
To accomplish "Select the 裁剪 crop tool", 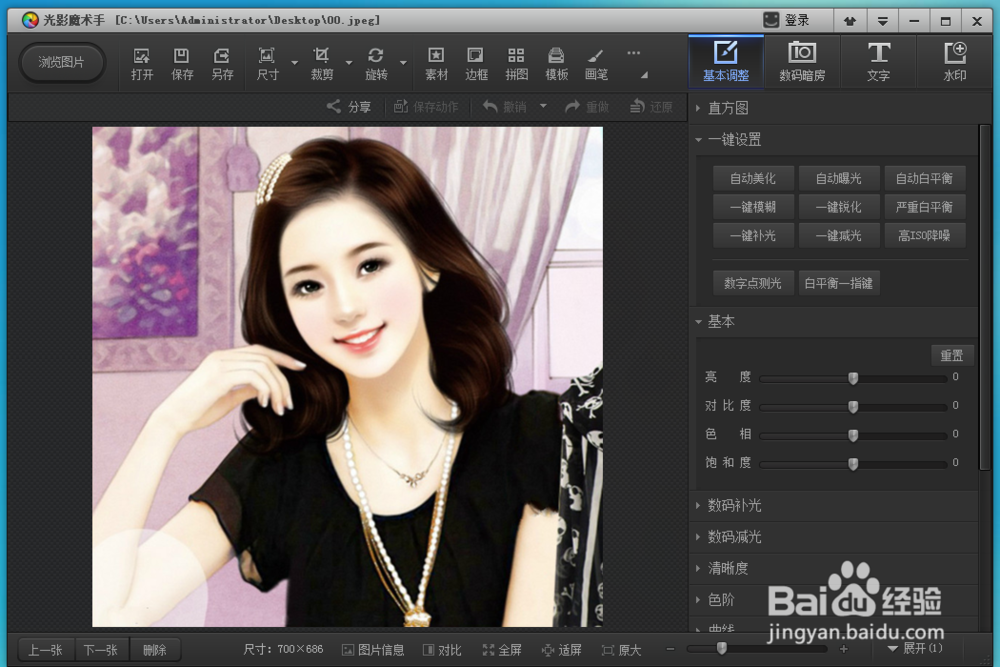I will (x=321, y=64).
